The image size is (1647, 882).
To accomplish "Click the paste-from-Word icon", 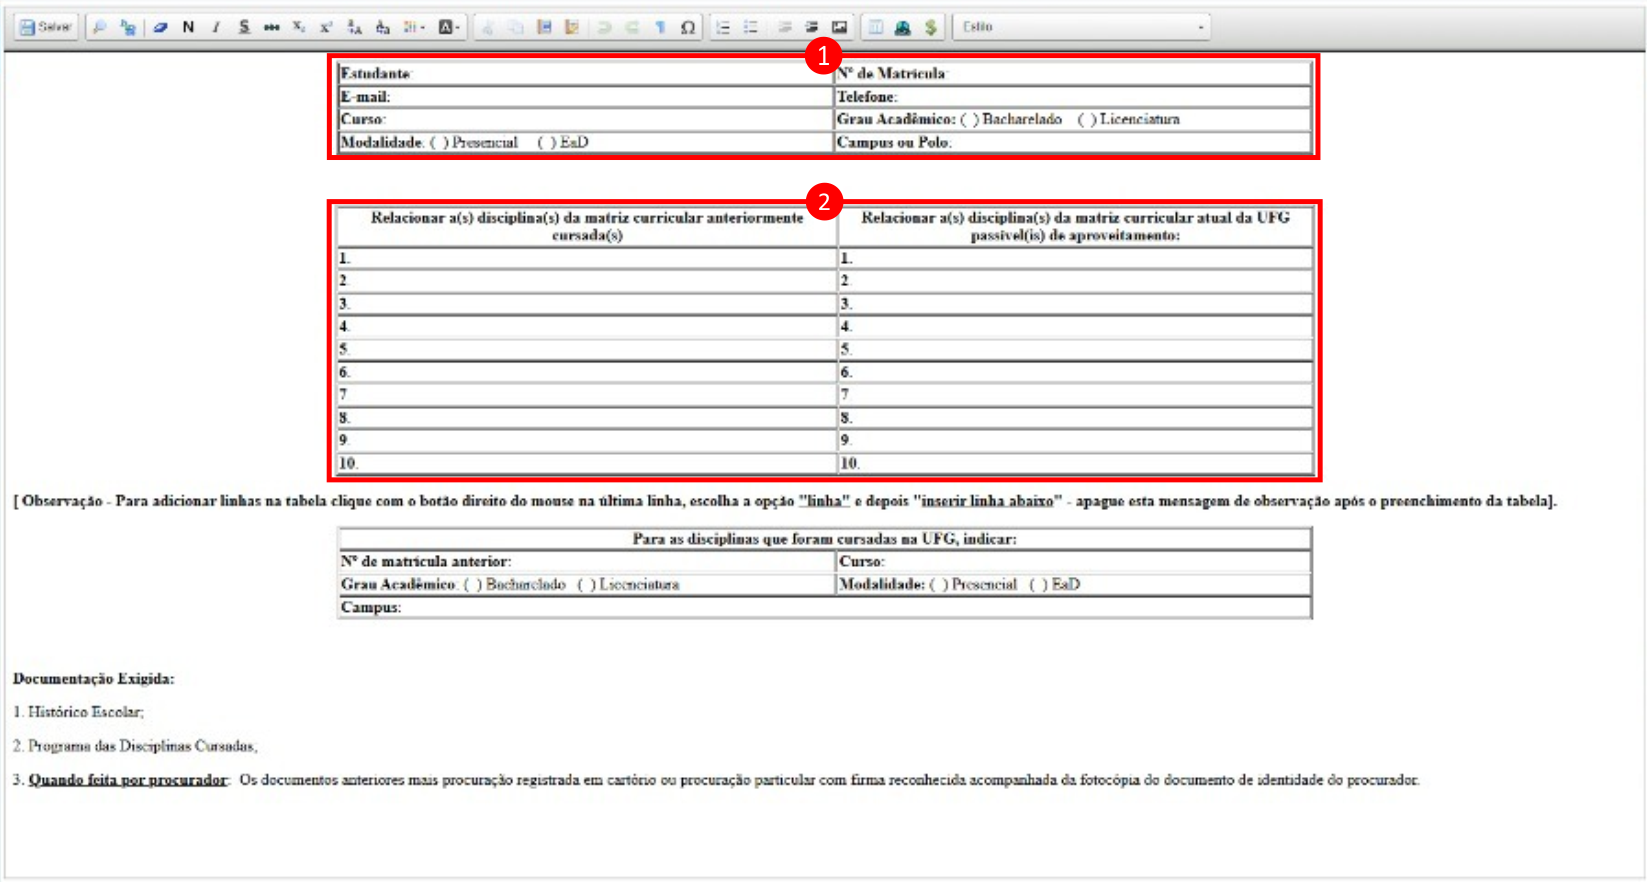I will click(x=572, y=27).
